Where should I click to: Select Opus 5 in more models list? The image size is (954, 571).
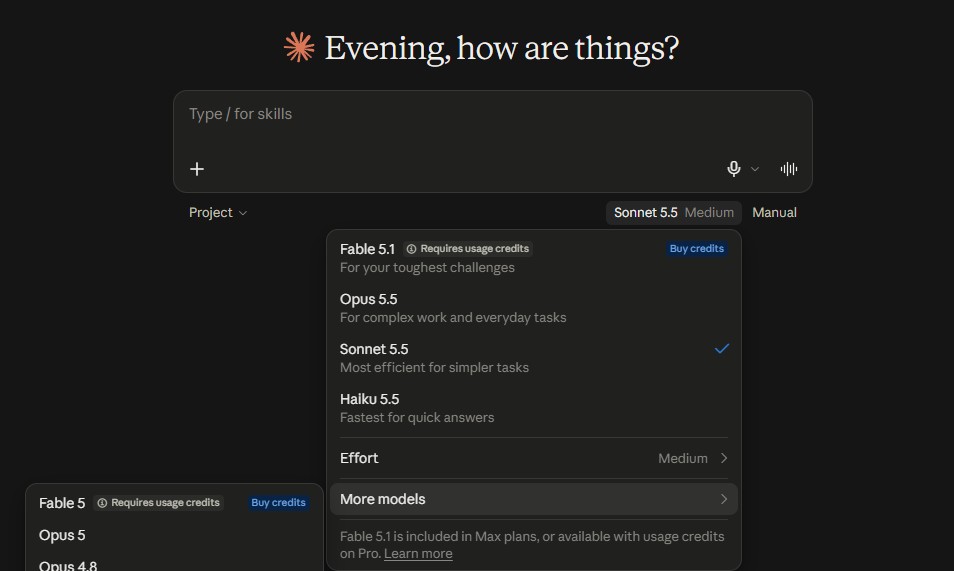[x=174, y=535]
